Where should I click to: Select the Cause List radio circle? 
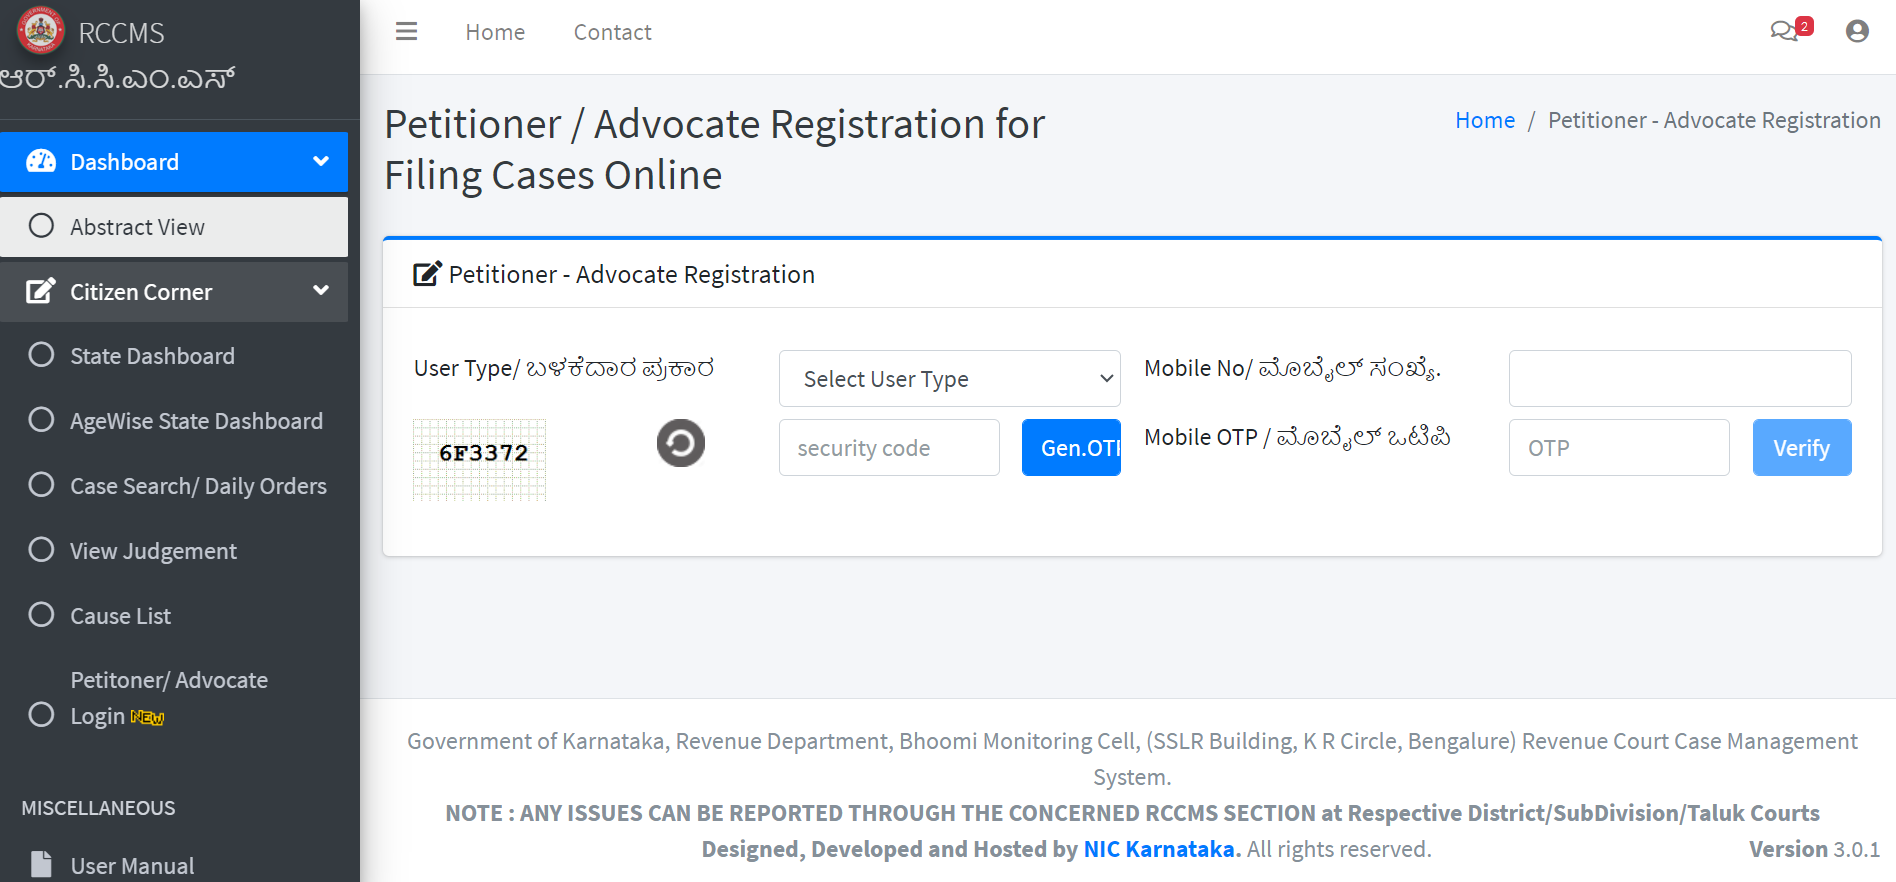point(41,615)
